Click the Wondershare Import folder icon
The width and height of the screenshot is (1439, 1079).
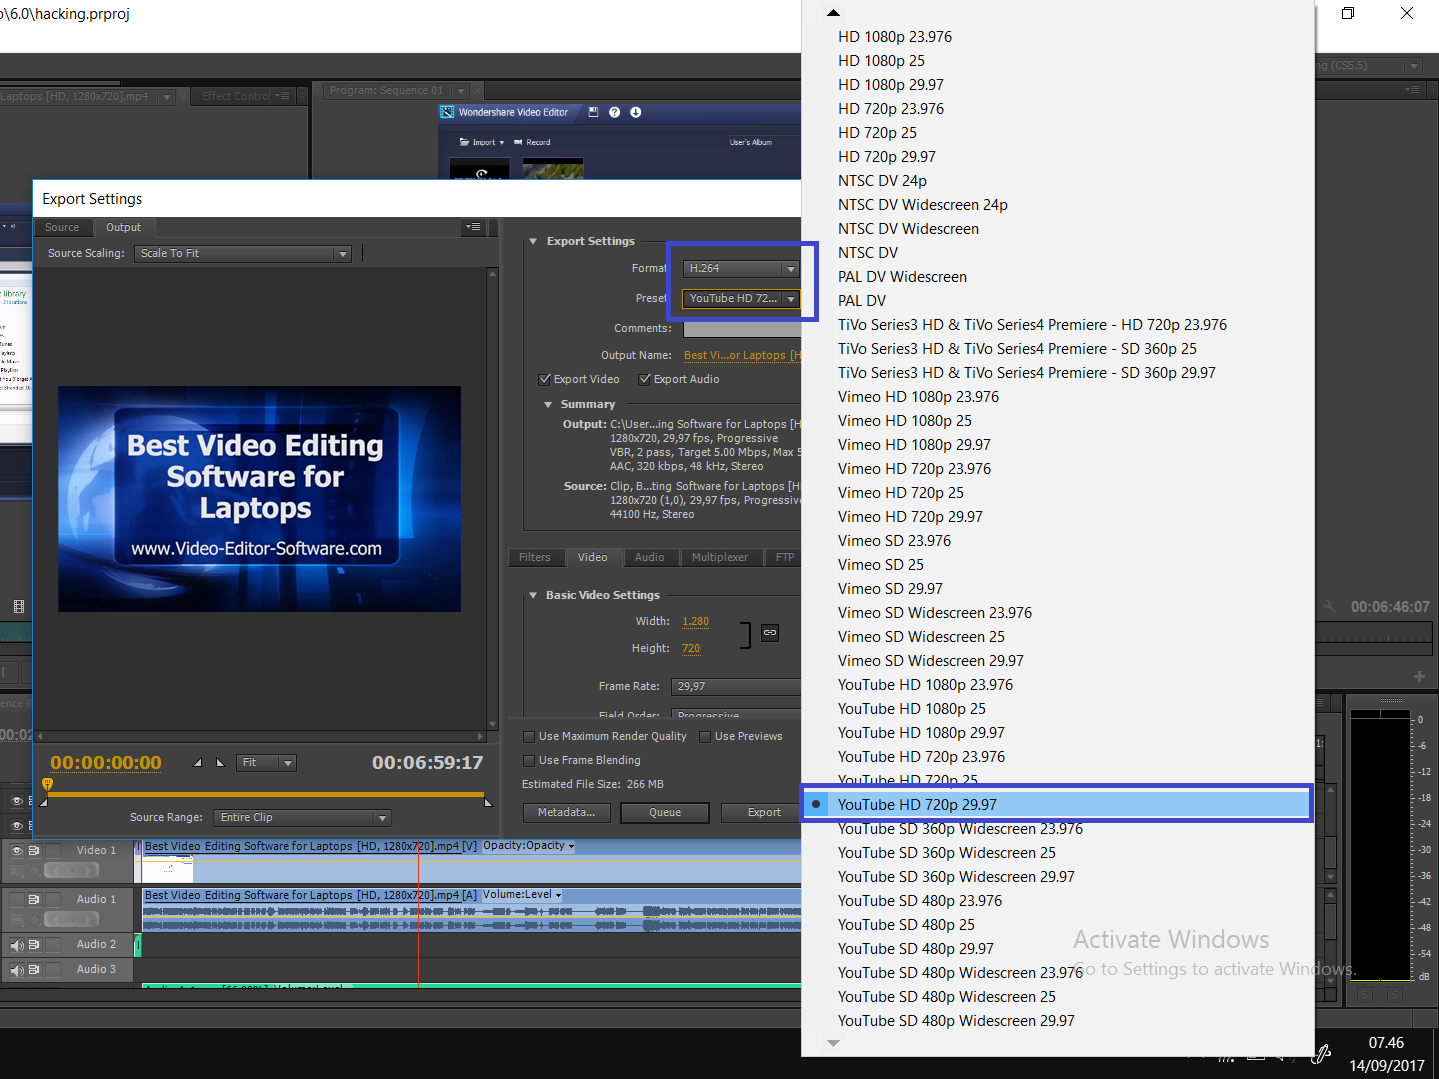(x=464, y=142)
